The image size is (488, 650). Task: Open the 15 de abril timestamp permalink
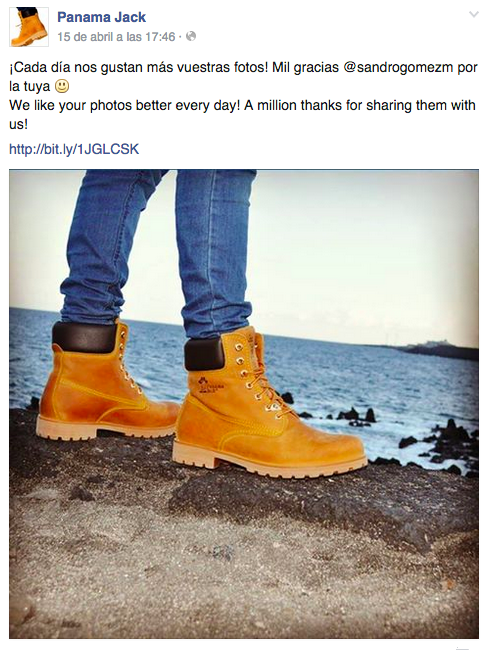116,37
